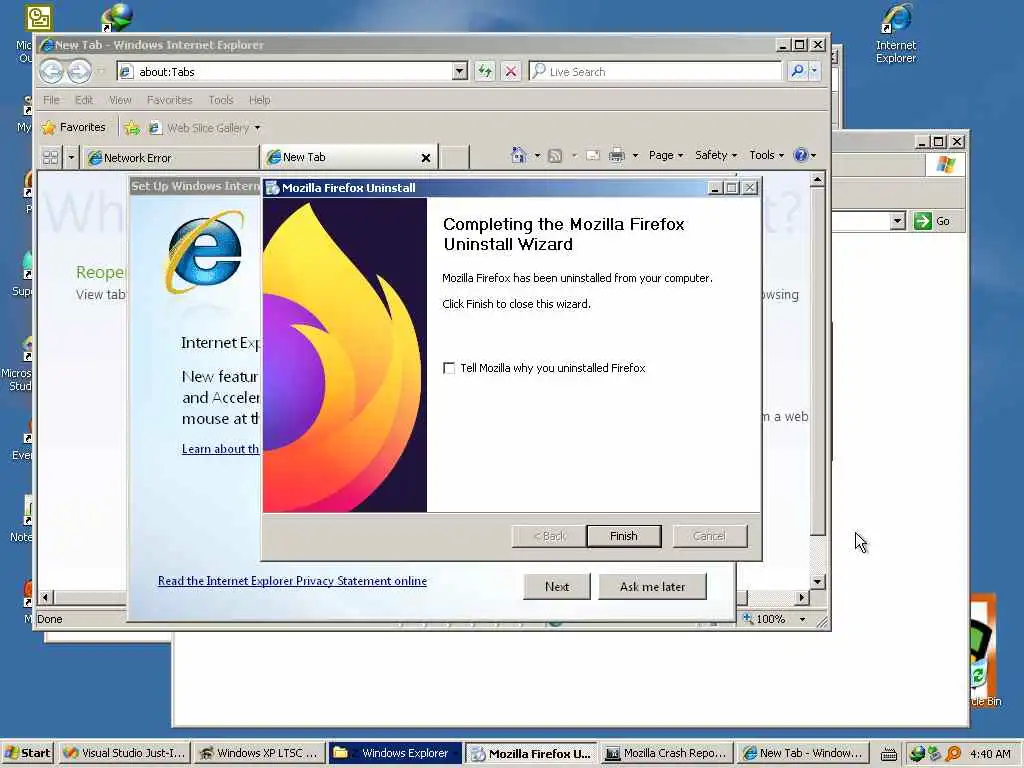Expand the search provider dropdown arrow
1024x768 pixels.
pos(814,71)
